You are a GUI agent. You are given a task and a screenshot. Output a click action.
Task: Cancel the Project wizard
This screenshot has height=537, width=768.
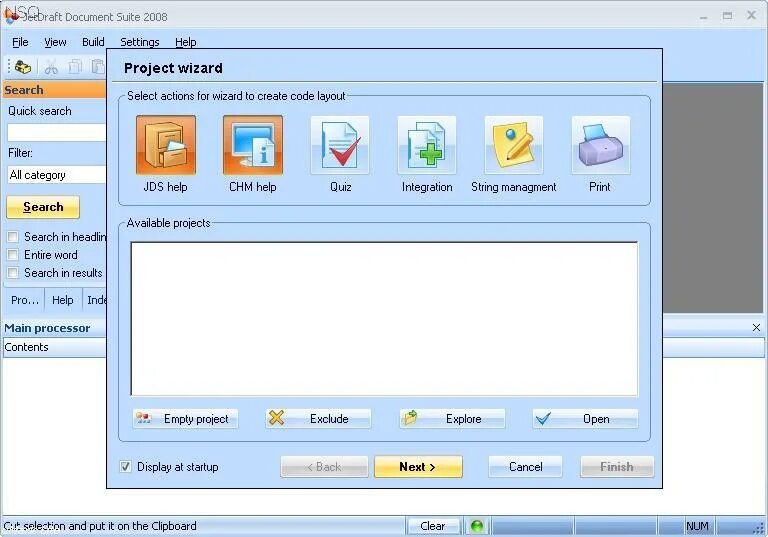(x=525, y=466)
